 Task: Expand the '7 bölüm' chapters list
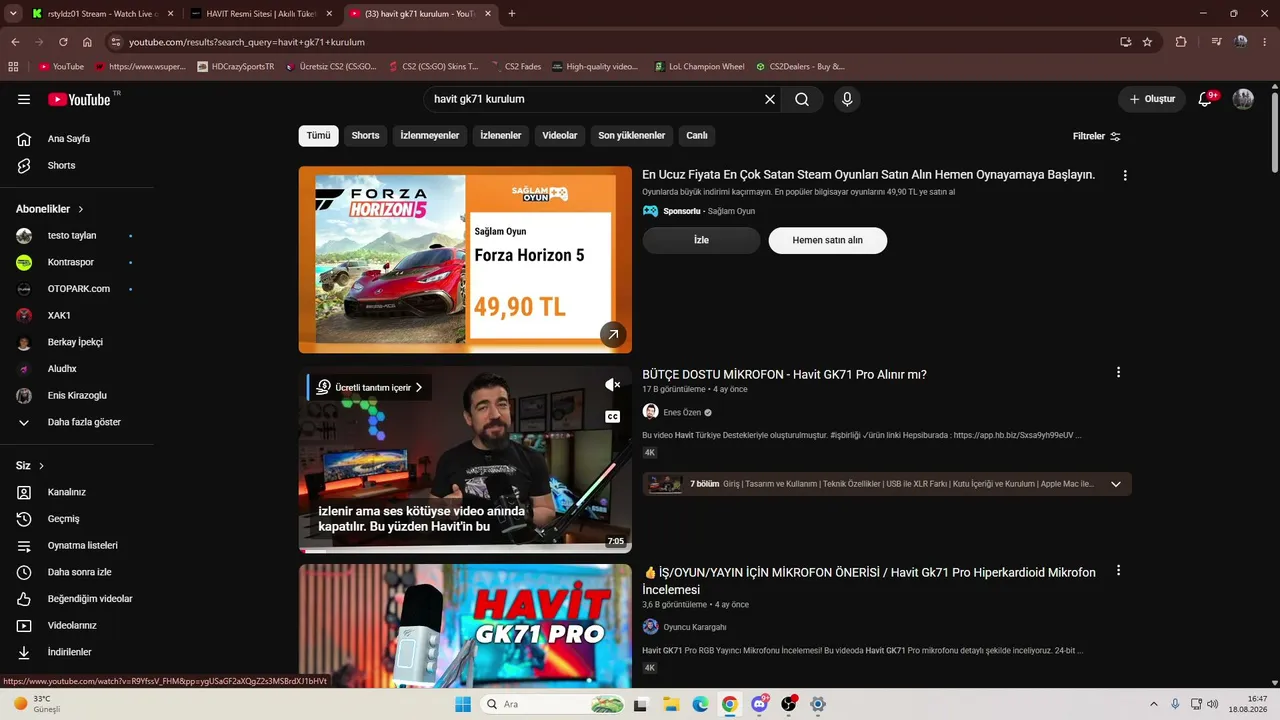pos(1116,484)
